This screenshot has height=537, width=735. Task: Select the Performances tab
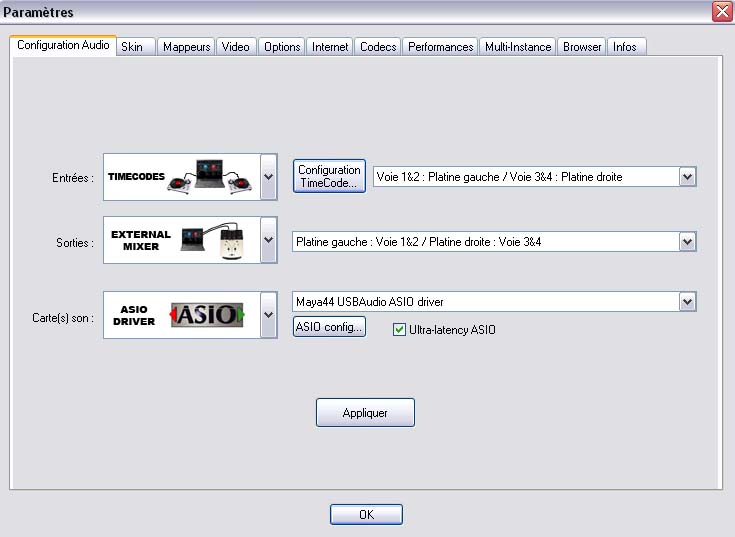click(x=440, y=47)
